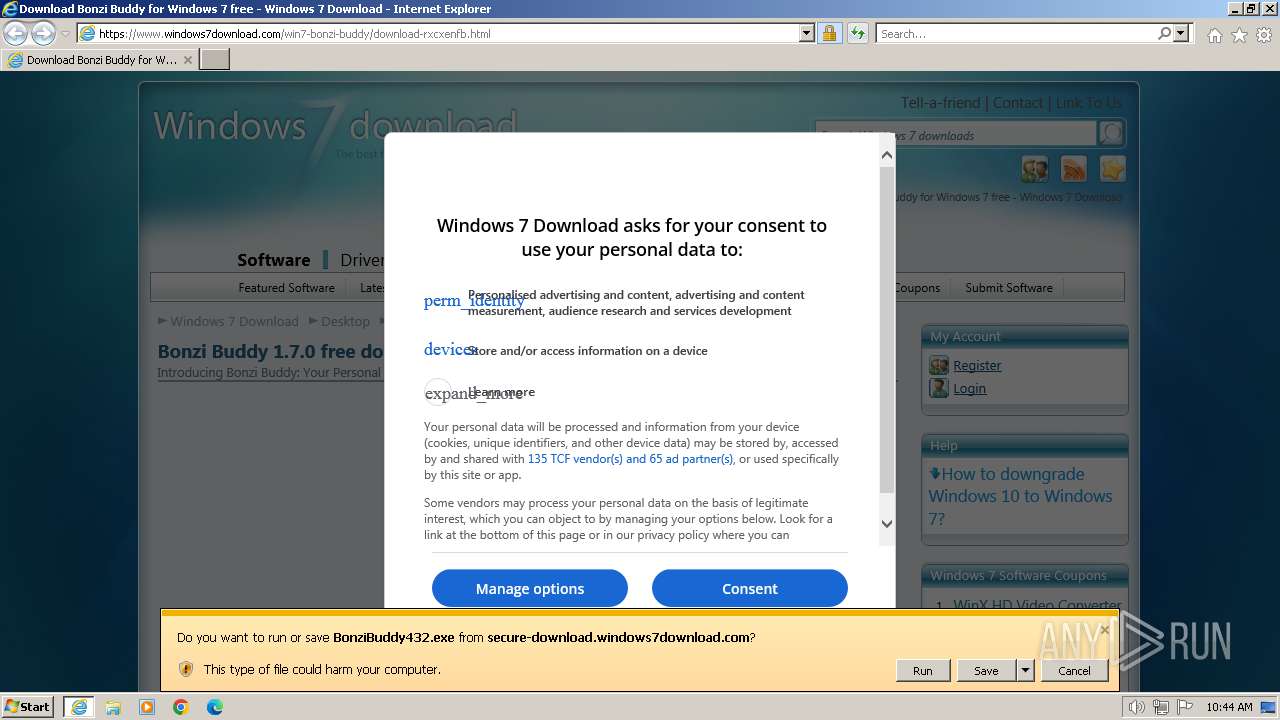This screenshot has width=1280, height=720.
Task: Click the Tell-a-friend link
Action: (940, 103)
